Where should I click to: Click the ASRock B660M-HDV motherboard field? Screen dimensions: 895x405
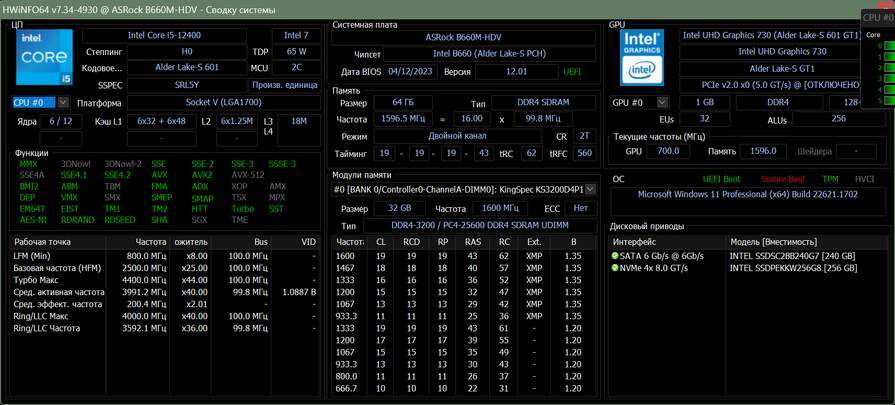tap(463, 38)
